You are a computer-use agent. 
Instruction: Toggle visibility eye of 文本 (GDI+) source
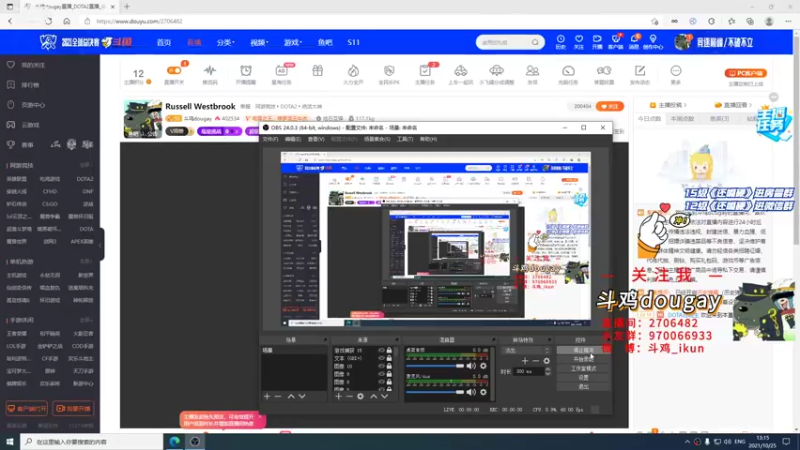click(x=381, y=358)
